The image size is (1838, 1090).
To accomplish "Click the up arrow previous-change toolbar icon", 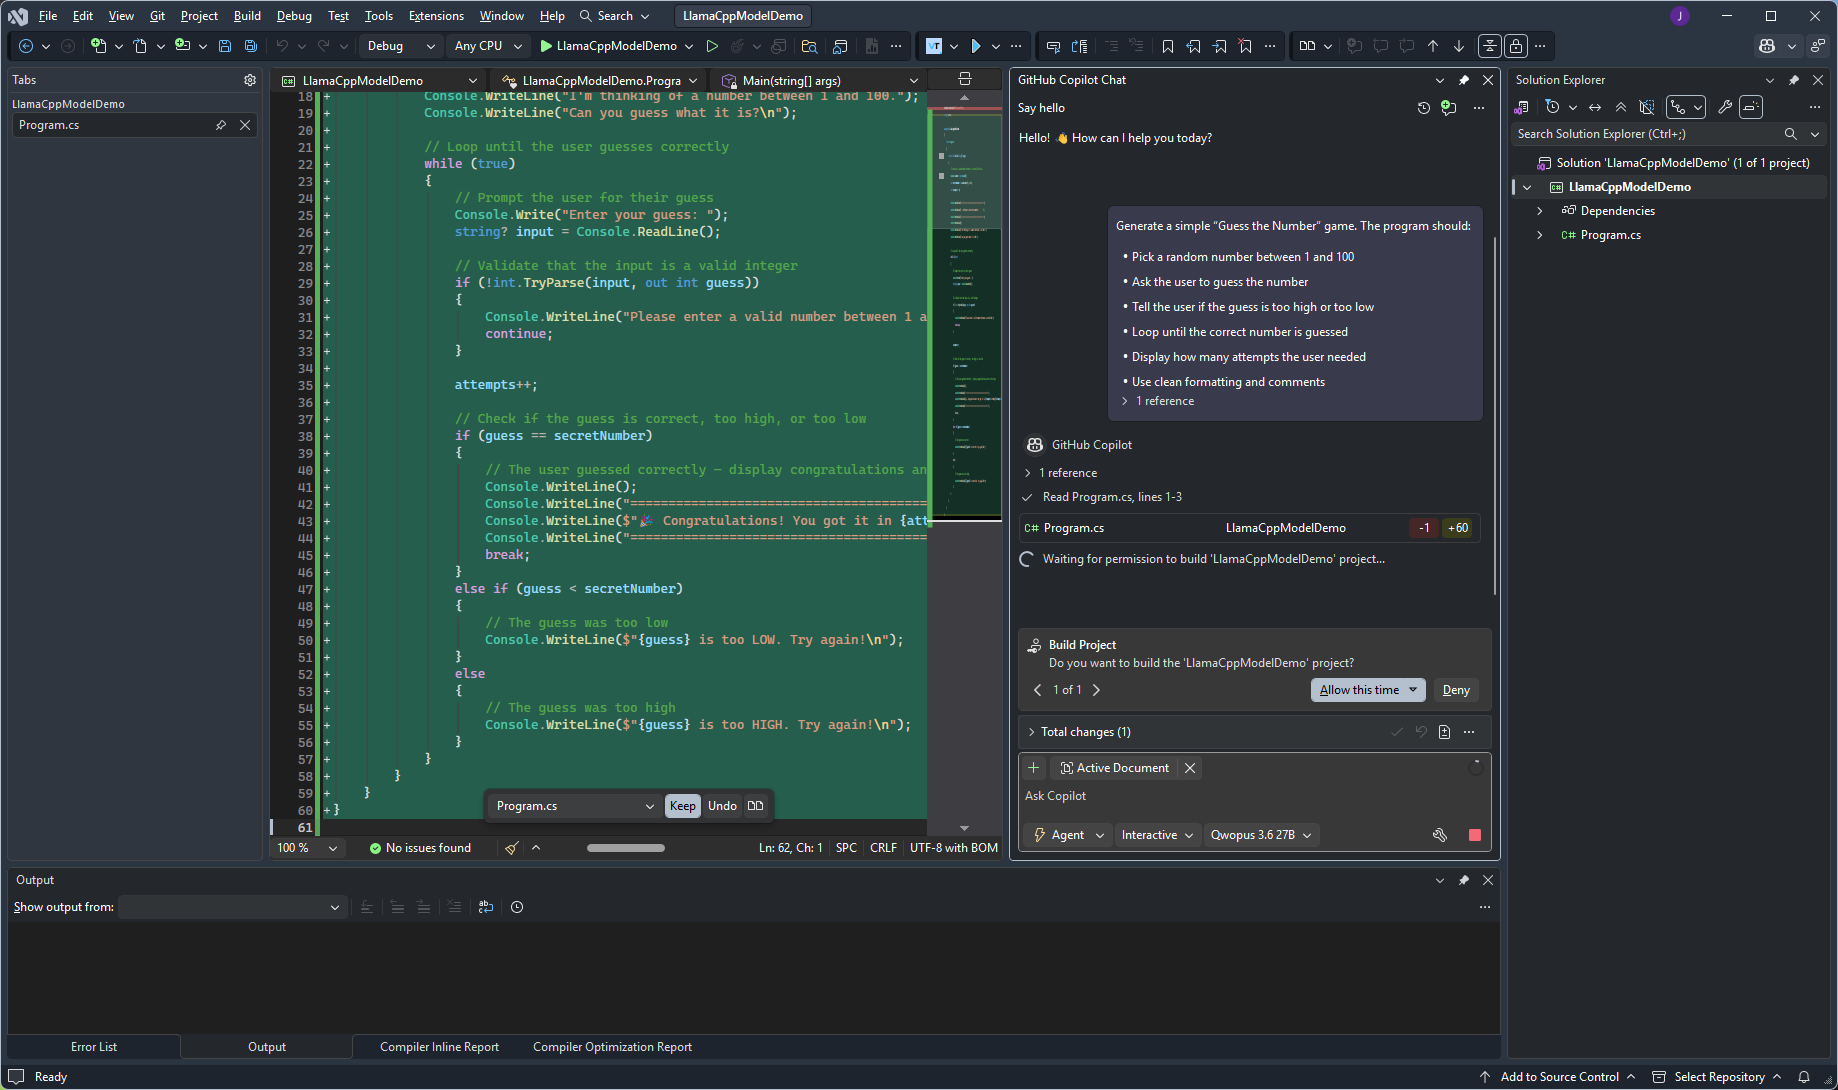I will click(1433, 46).
